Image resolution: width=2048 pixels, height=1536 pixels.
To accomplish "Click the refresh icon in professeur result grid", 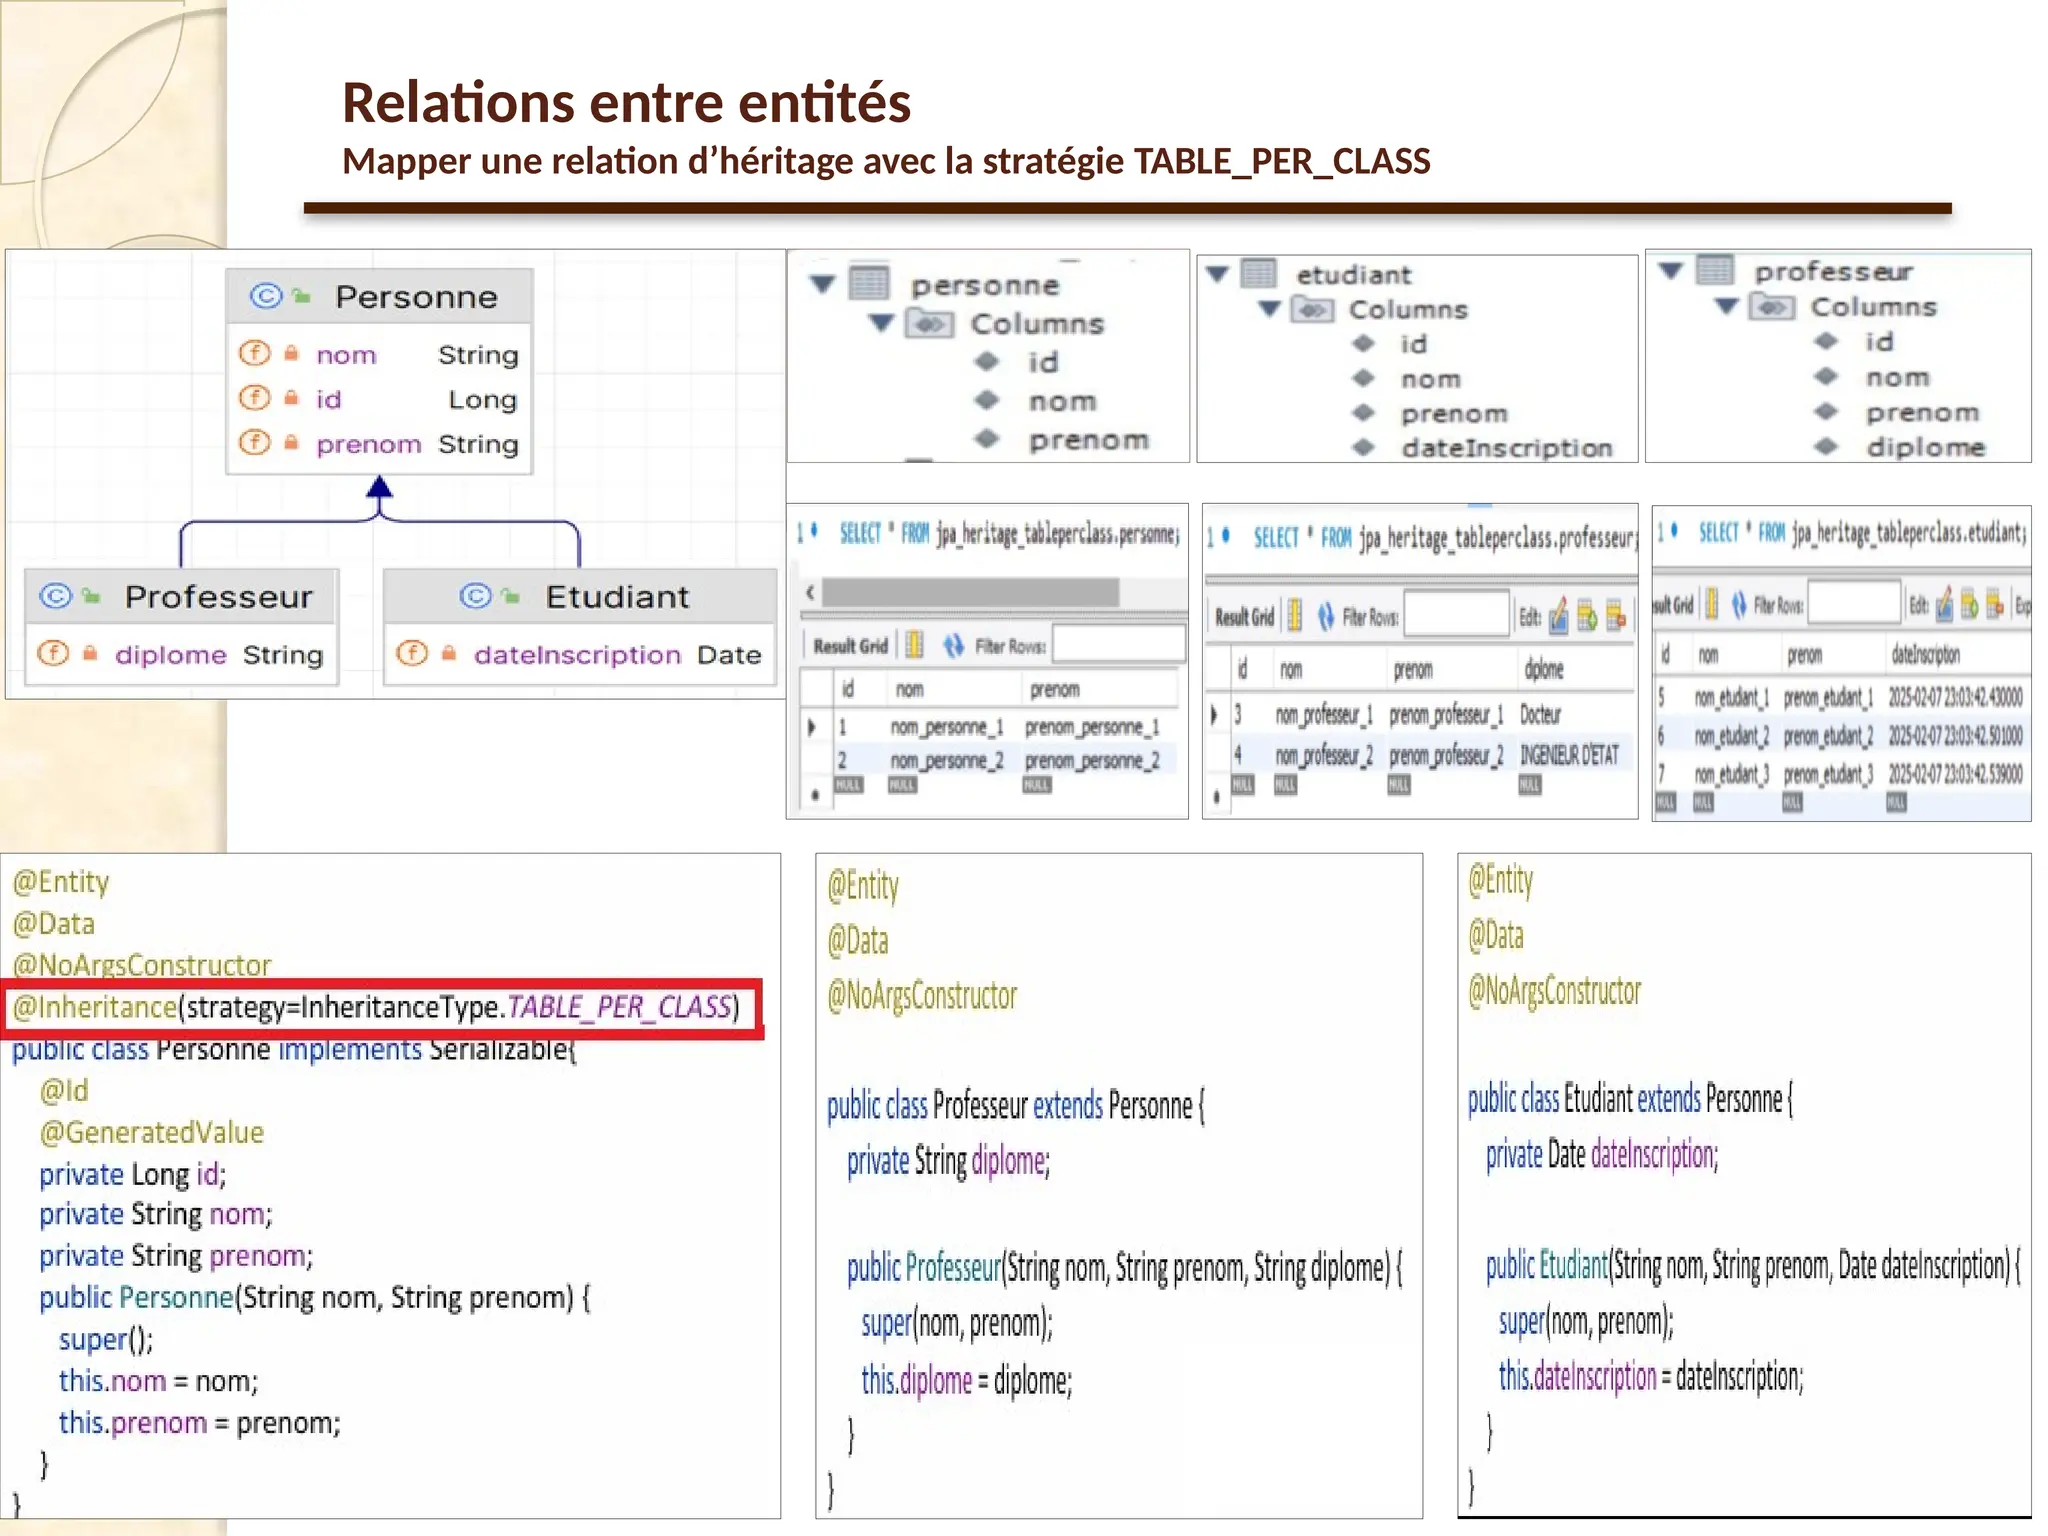I will [1326, 616].
